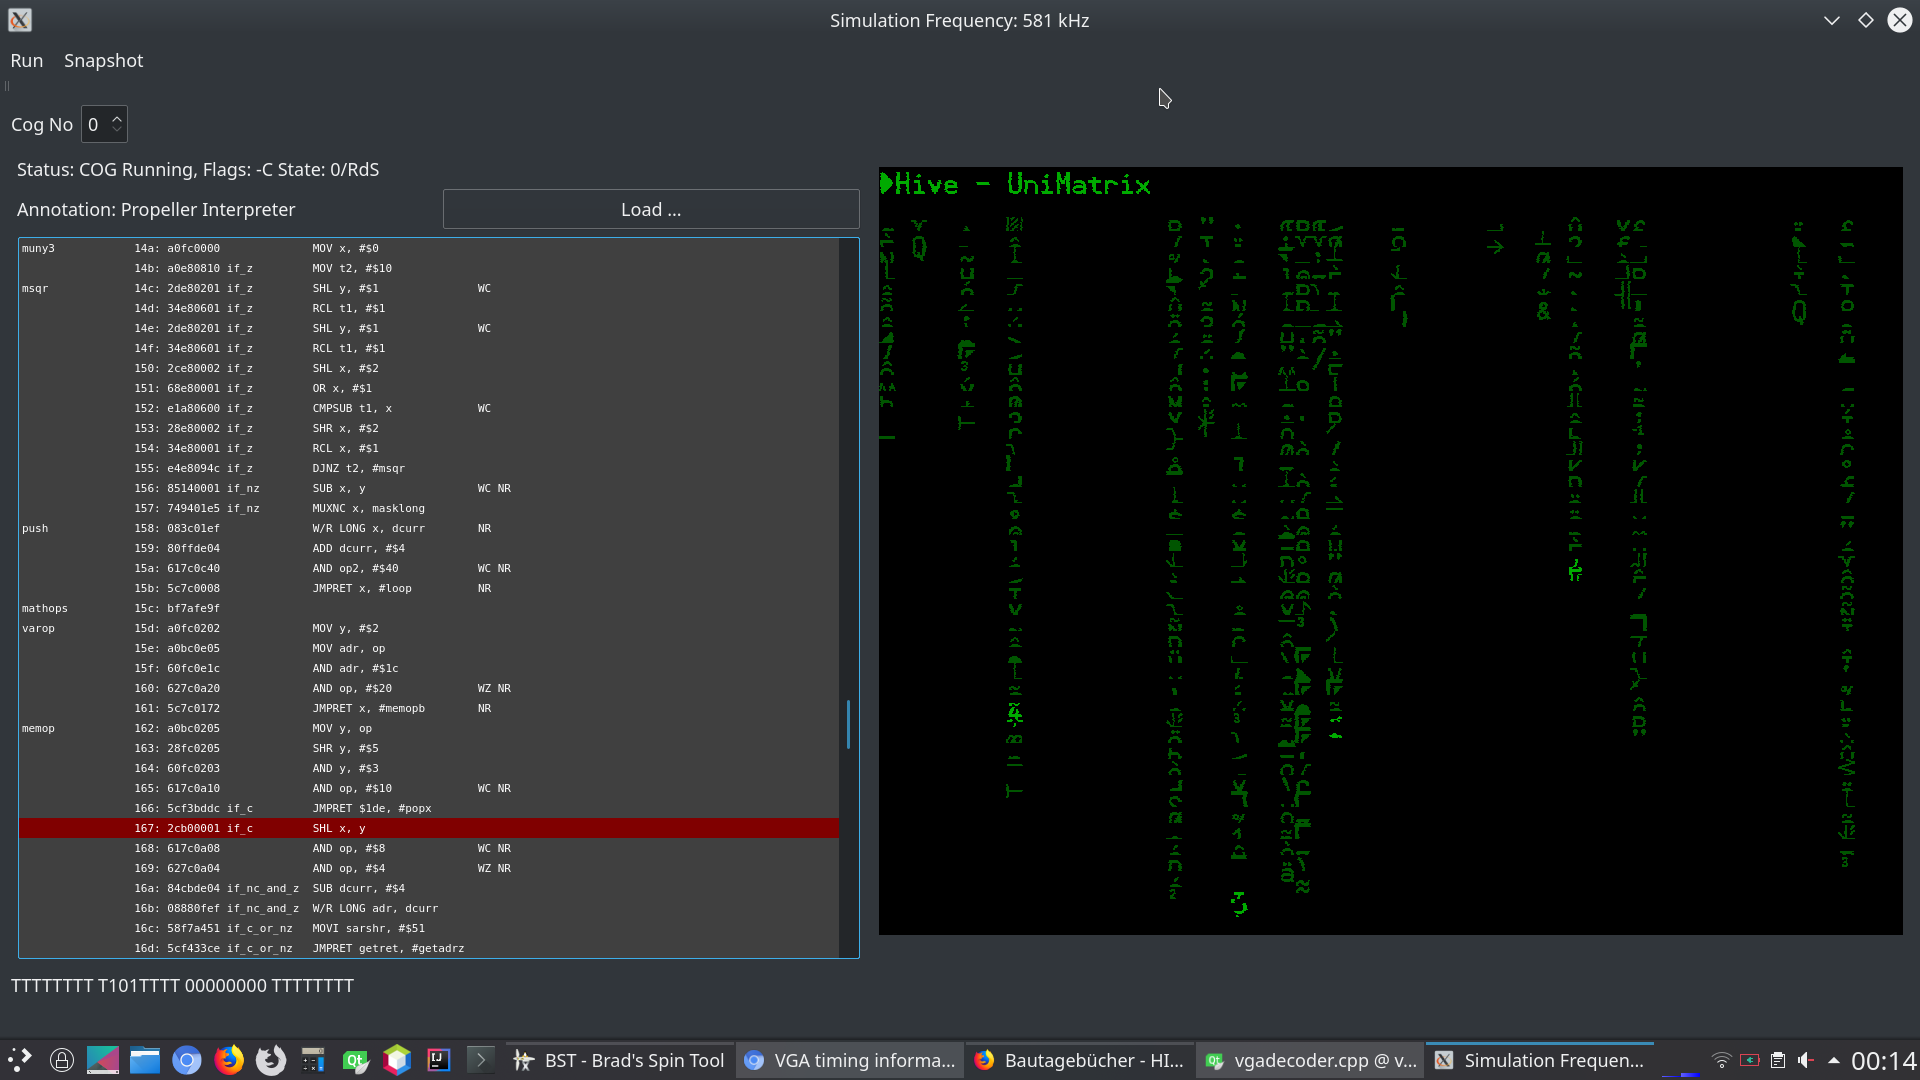Switch to BST - Brad's Spin Tool window
Image resolution: width=1920 pixels, height=1080 pixels.
[620, 1060]
